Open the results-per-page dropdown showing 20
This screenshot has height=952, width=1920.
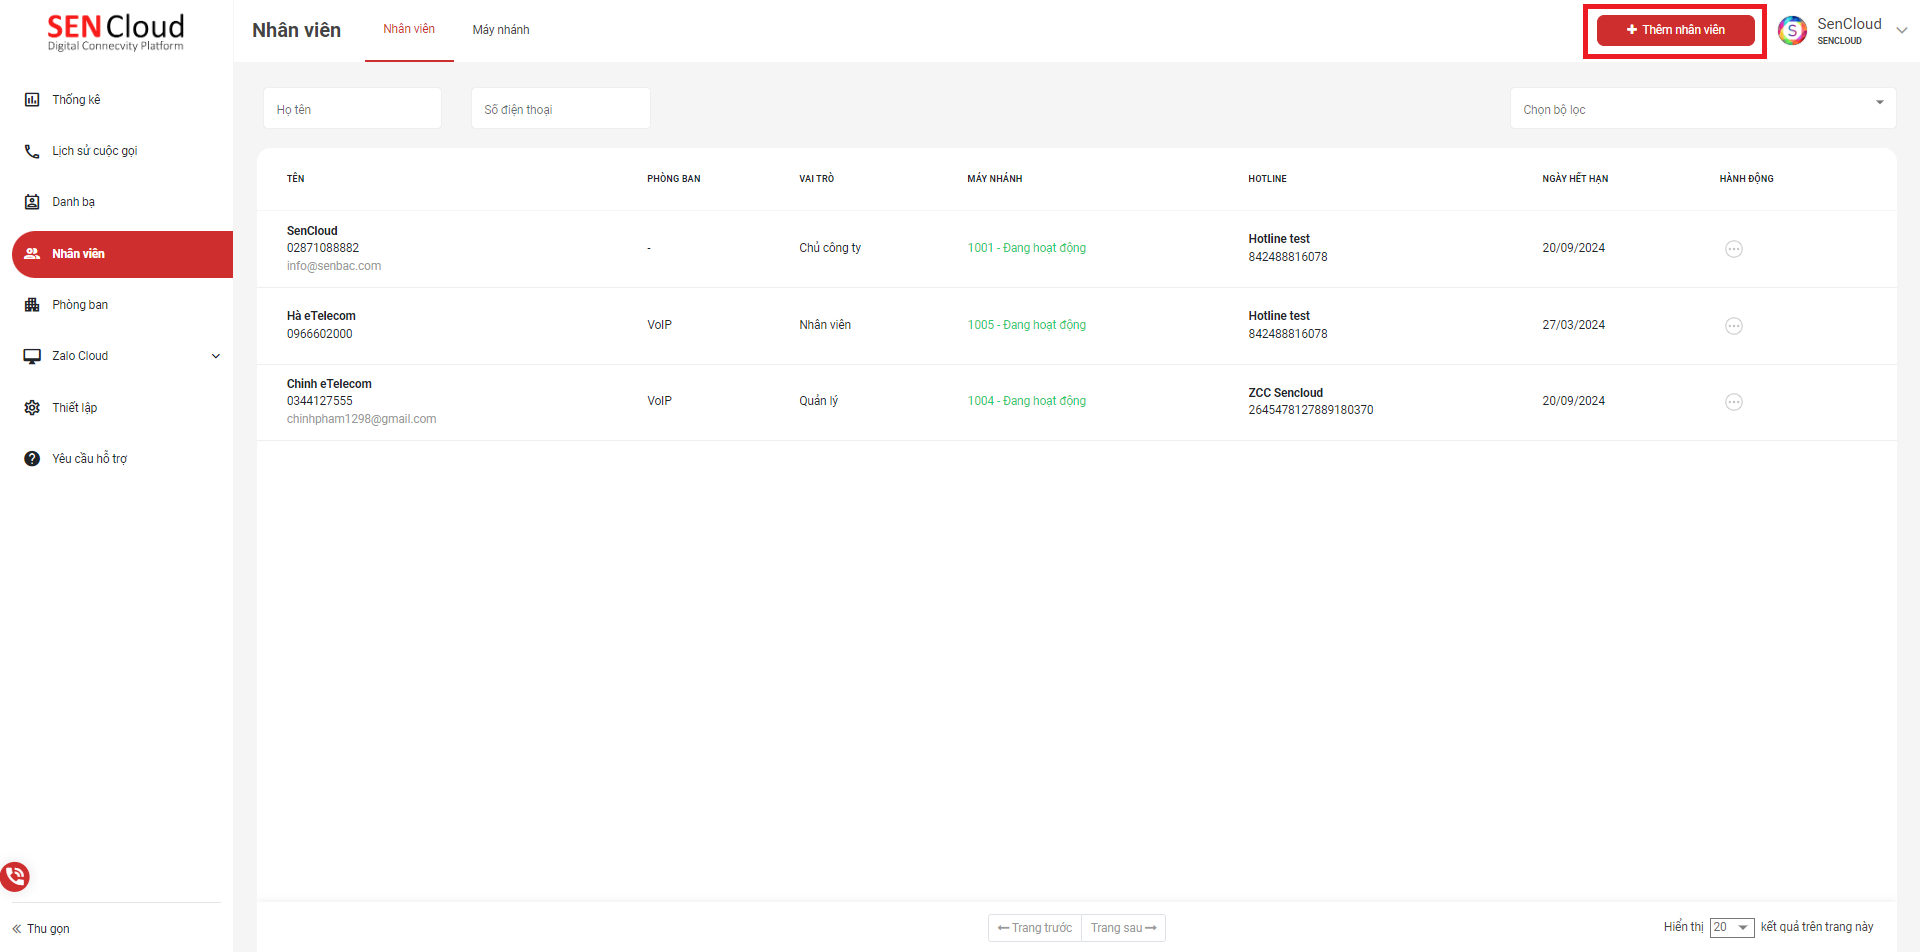1731,928
